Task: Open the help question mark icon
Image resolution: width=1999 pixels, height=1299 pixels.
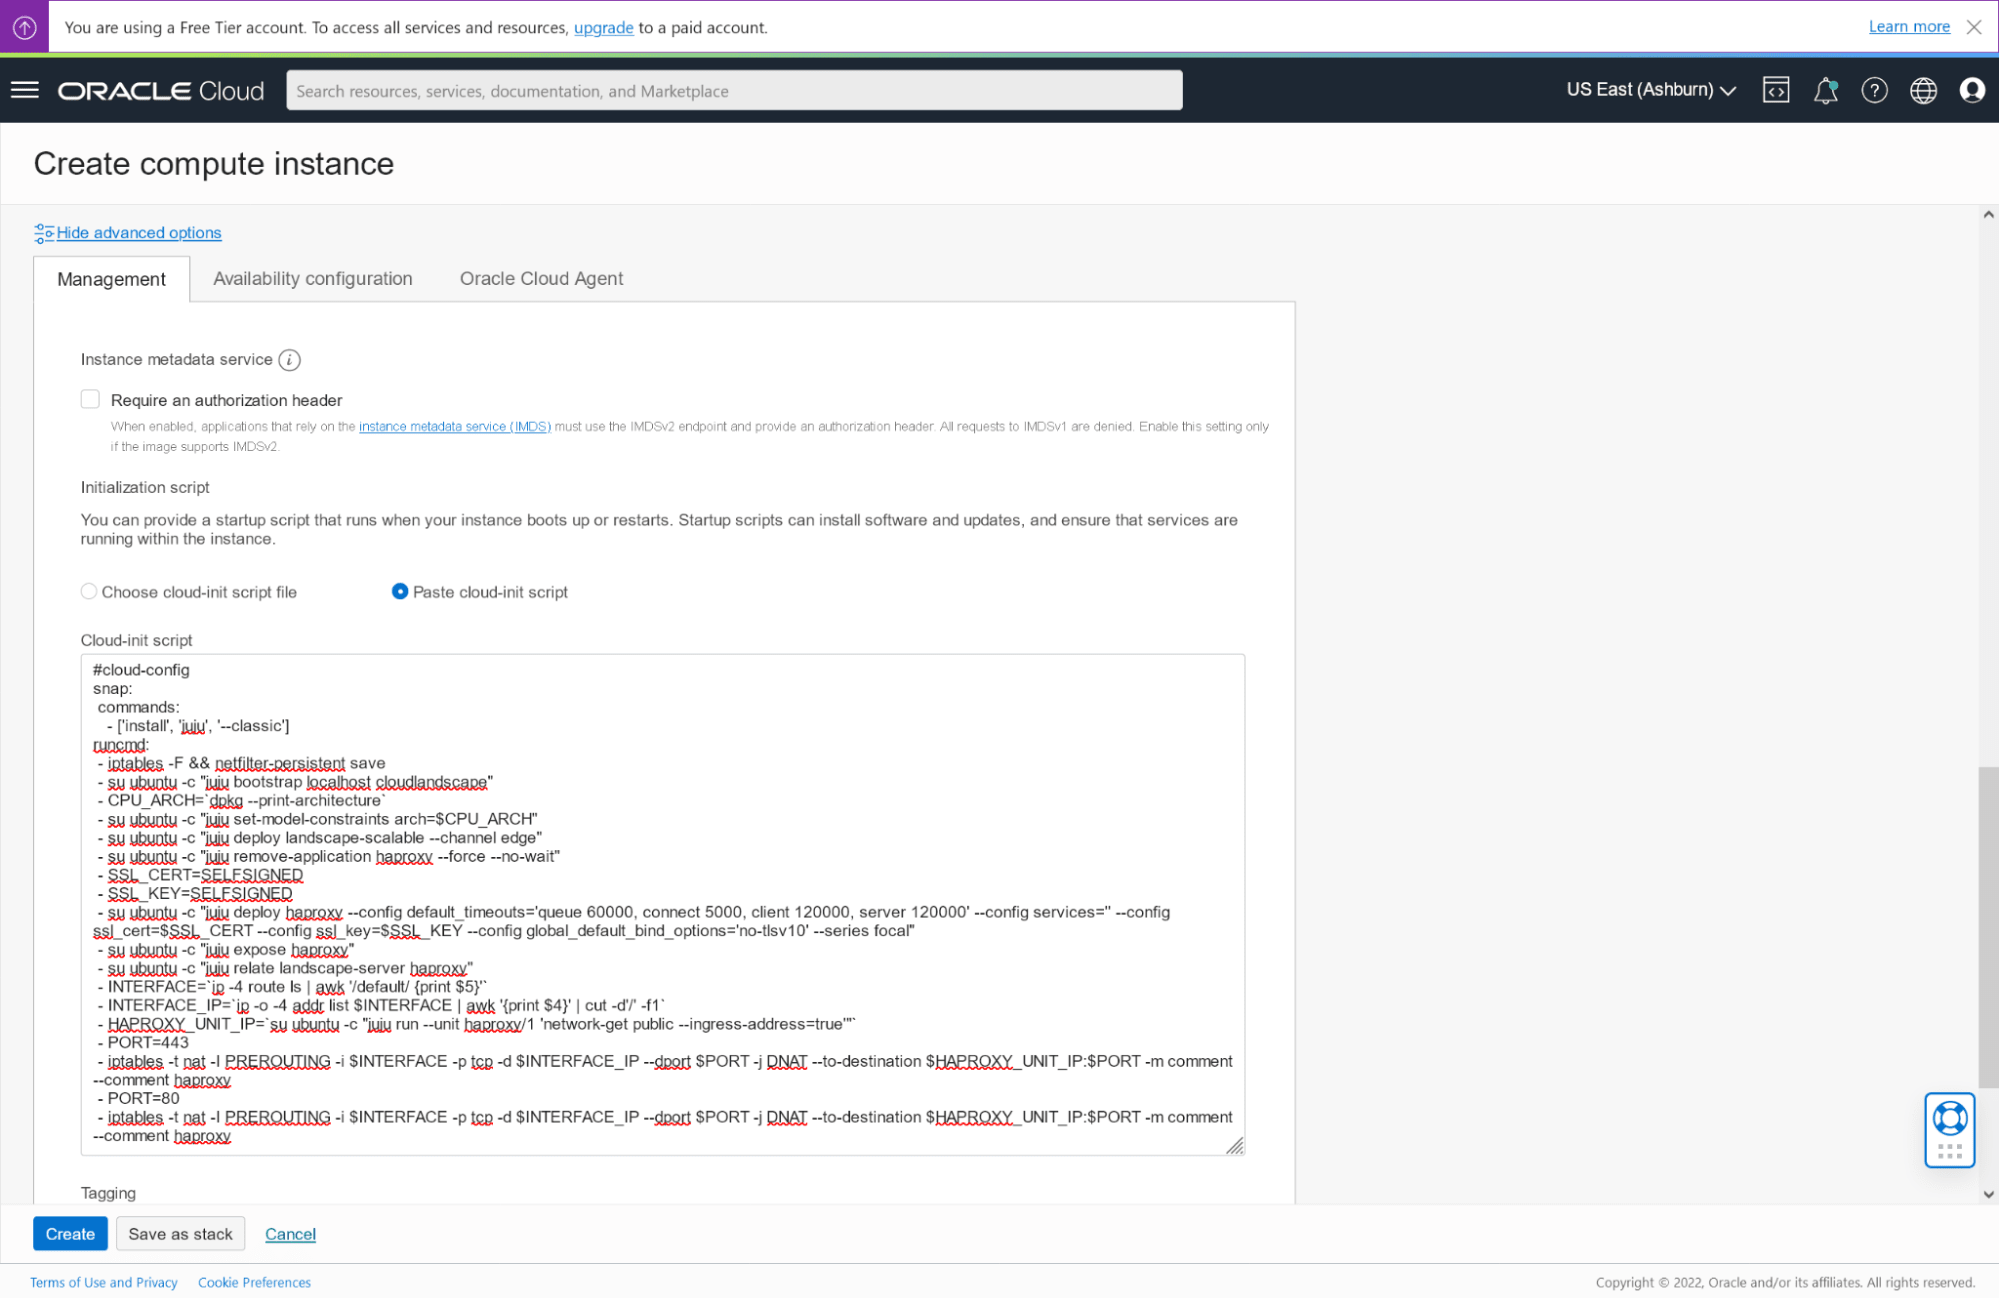Action: [1874, 90]
